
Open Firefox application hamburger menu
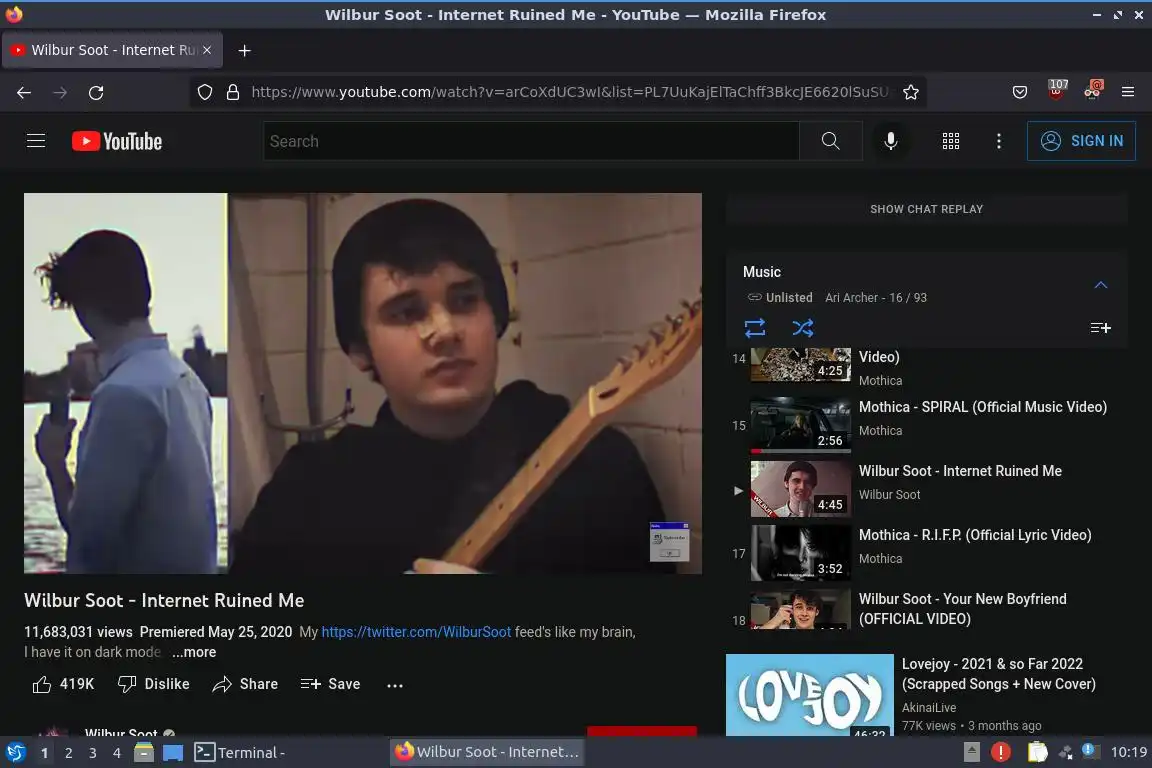1128,92
